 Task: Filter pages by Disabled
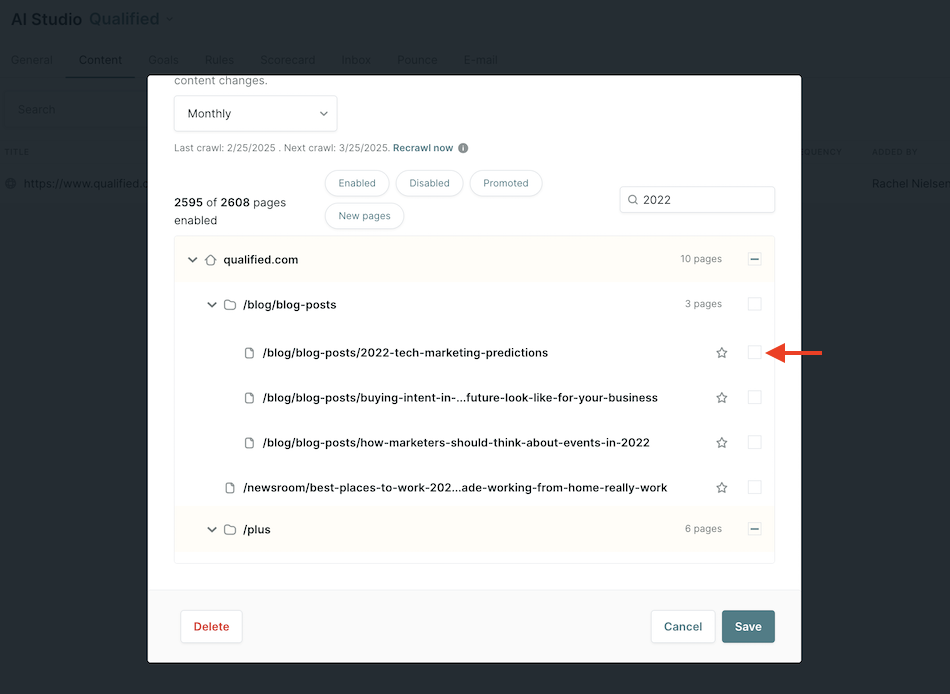click(429, 183)
